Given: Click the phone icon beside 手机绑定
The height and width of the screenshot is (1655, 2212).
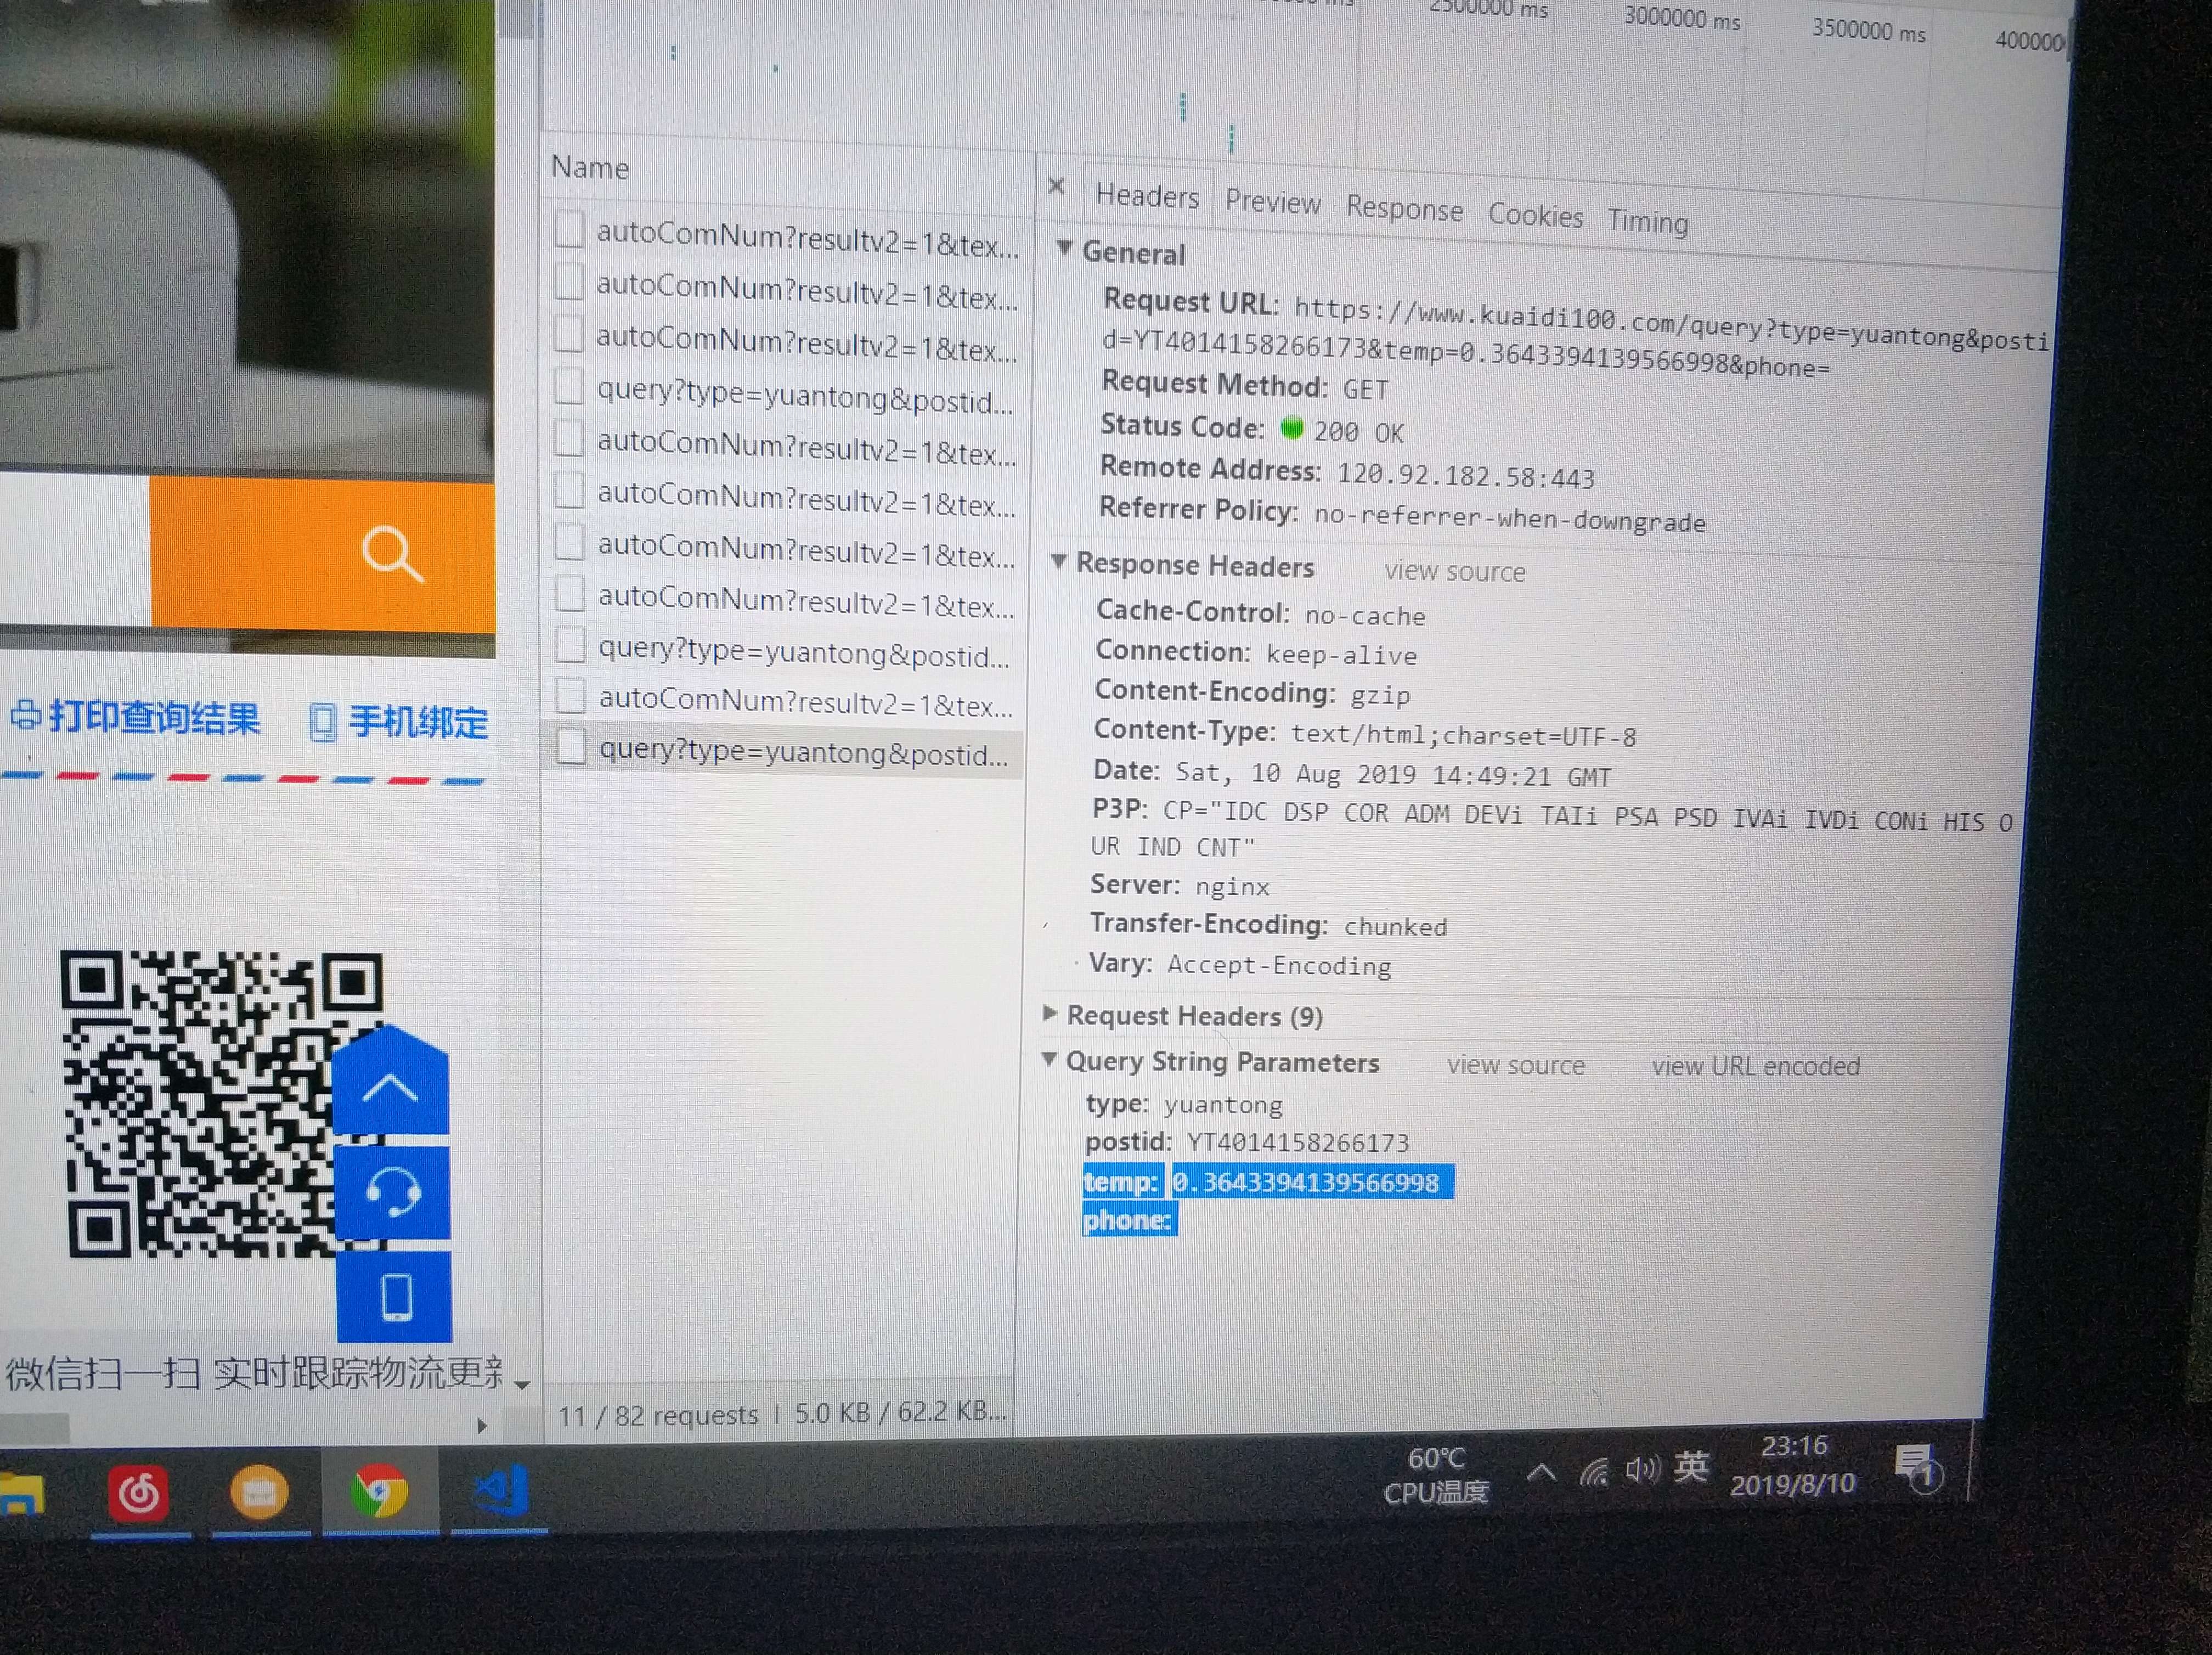Looking at the screenshot, I should pos(322,722).
